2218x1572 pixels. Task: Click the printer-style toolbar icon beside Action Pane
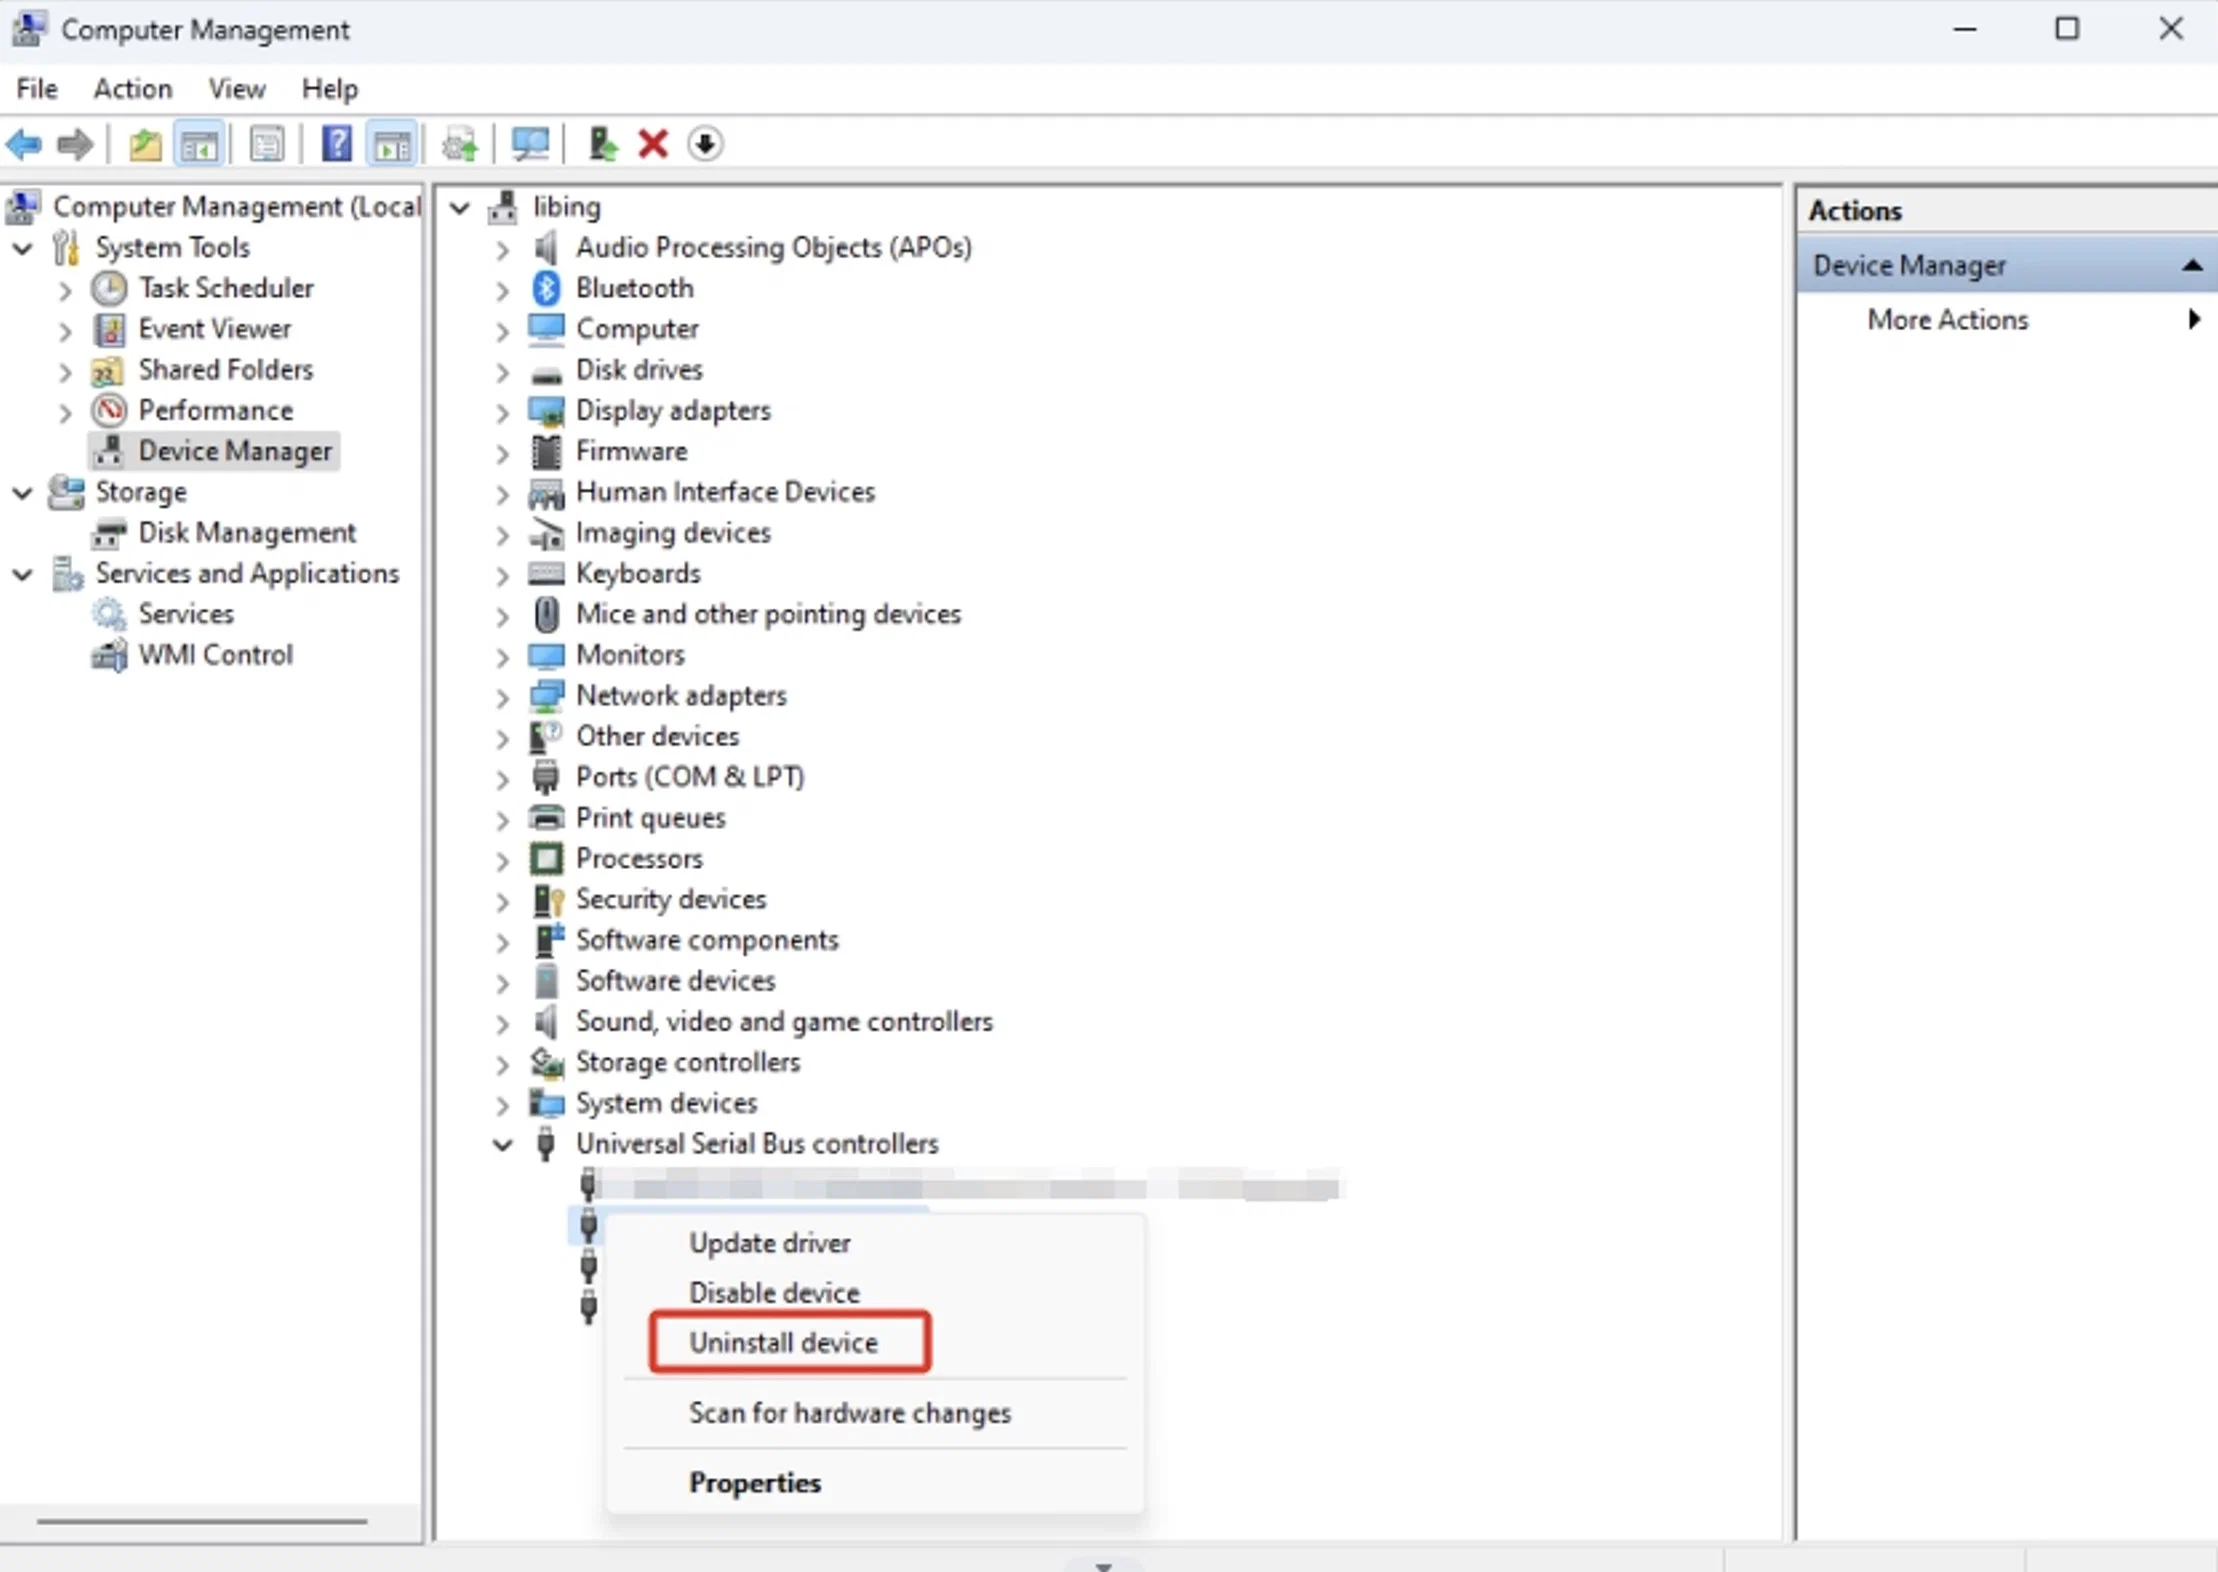pyautogui.click(x=460, y=145)
